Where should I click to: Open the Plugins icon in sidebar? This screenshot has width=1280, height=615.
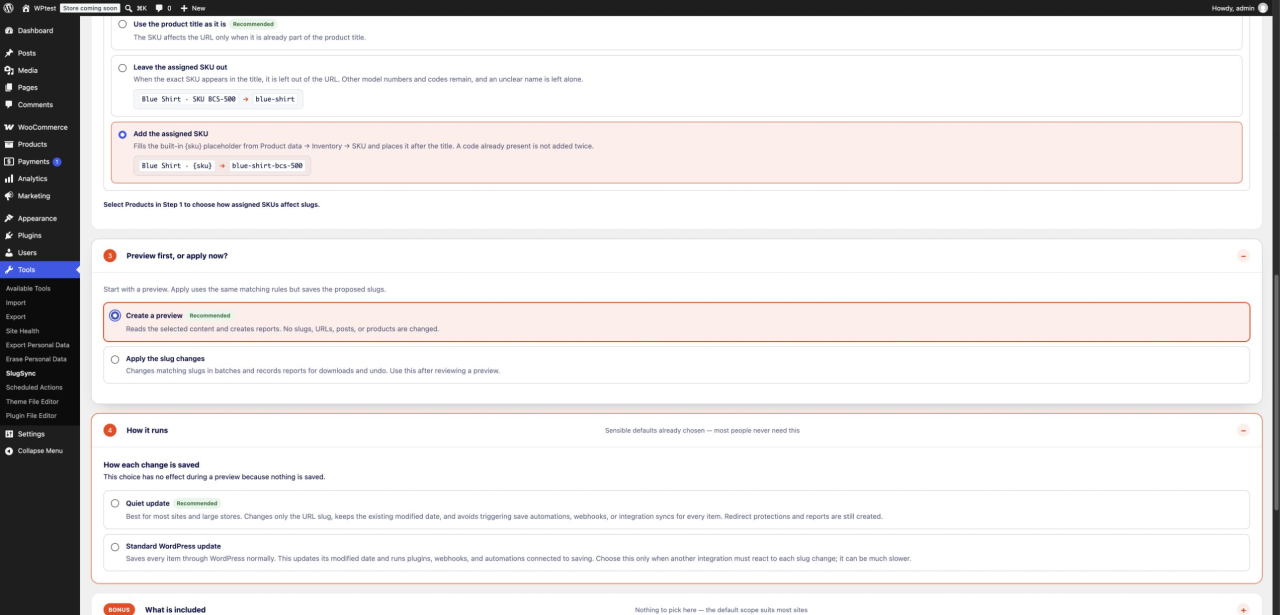tap(9, 235)
